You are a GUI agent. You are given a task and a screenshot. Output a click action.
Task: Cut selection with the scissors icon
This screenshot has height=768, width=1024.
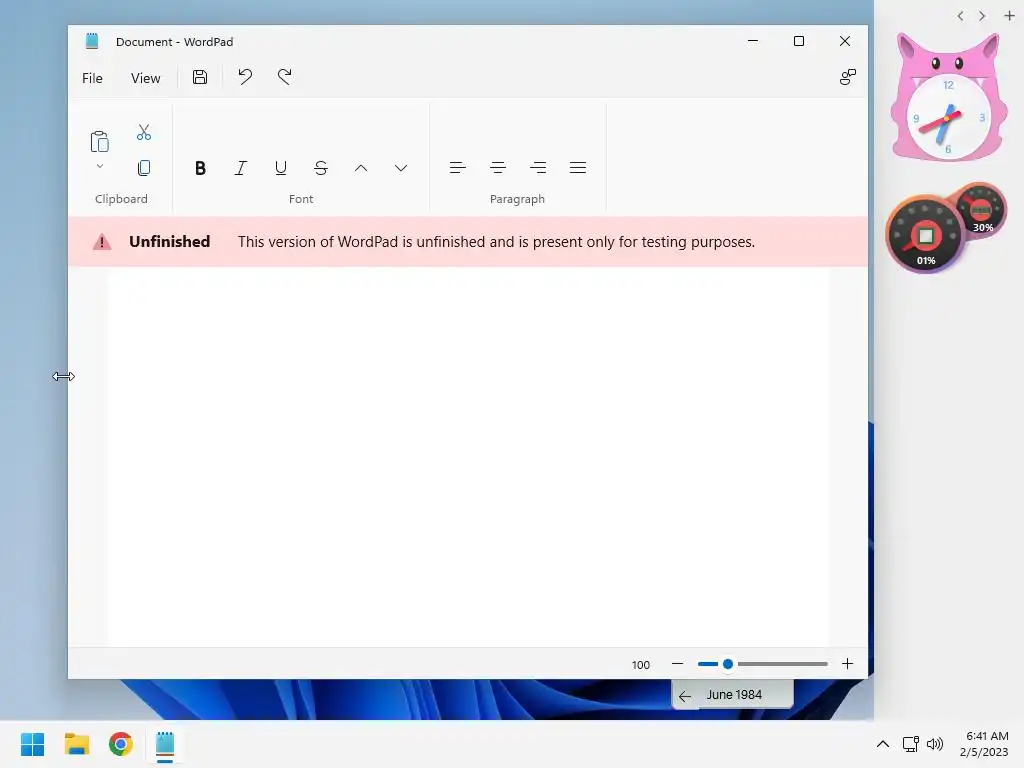tap(144, 133)
